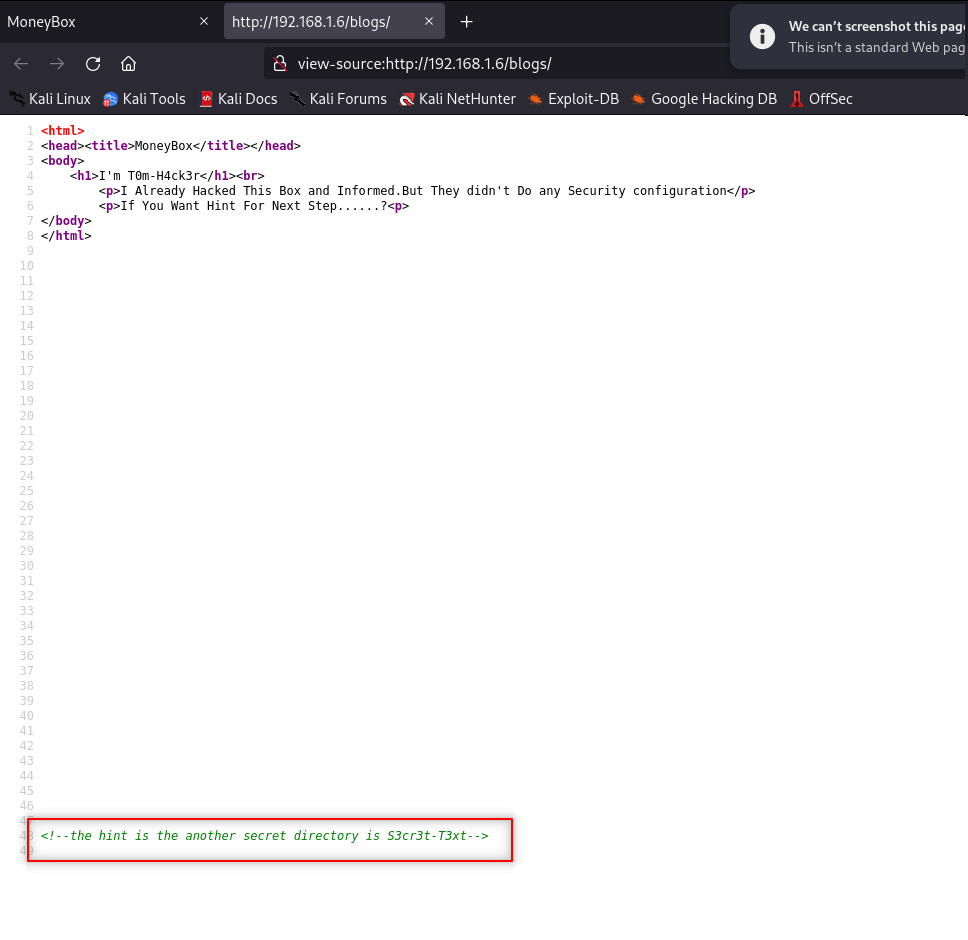Go back to the previous page
Image resolution: width=968 pixels, height=940 pixels.
(x=21, y=64)
